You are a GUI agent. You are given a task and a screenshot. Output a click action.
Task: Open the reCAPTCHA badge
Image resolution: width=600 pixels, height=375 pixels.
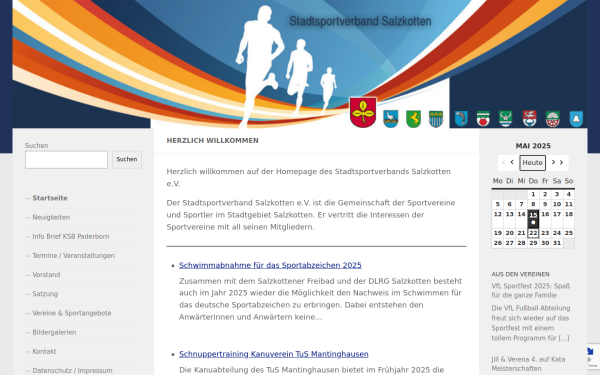pos(592,356)
